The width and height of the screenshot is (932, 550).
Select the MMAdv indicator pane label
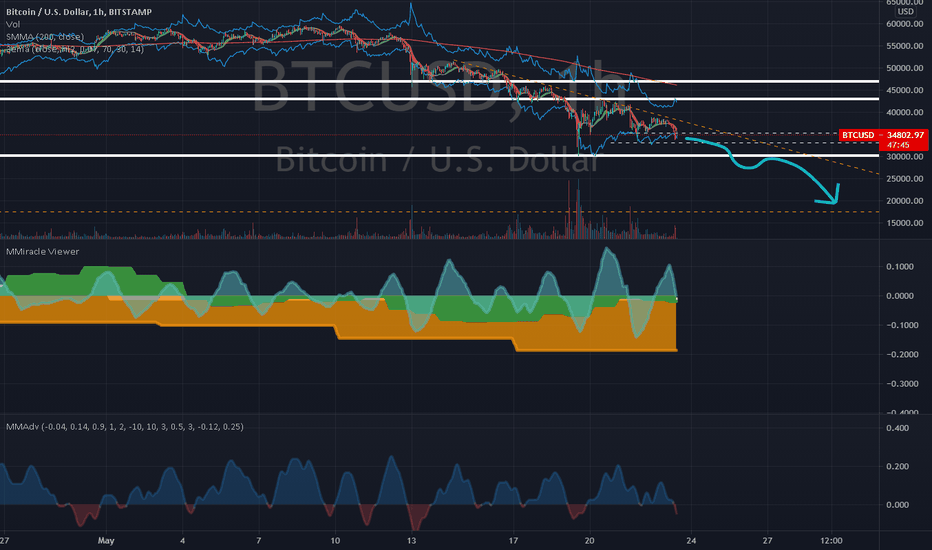point(124,427)
